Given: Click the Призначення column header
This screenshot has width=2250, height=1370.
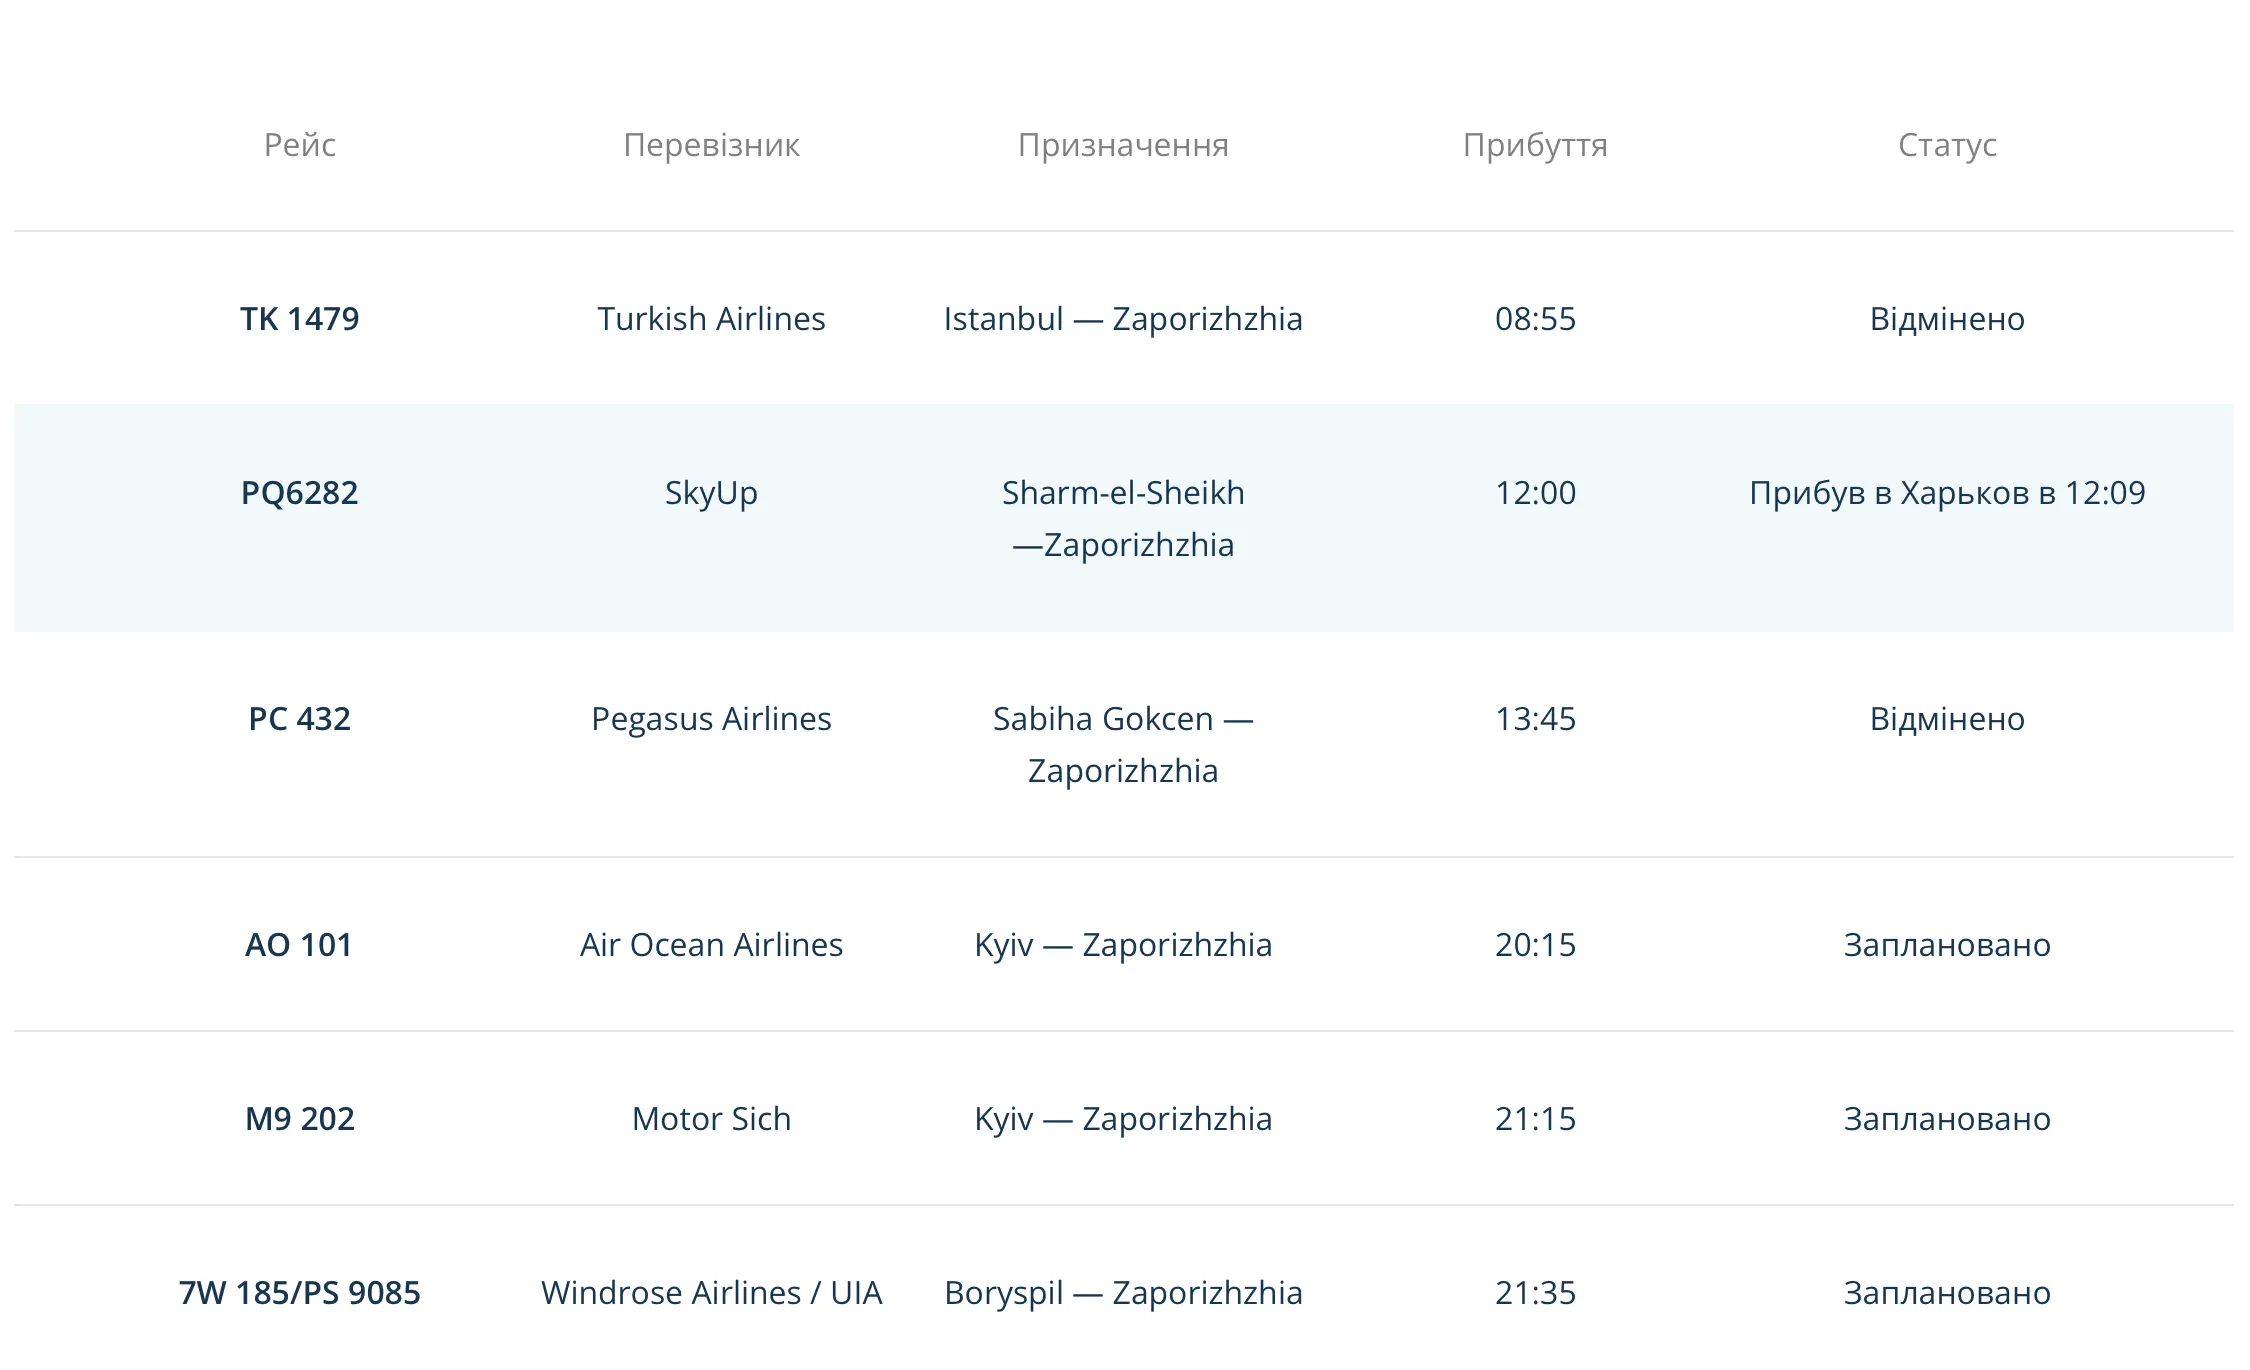Looking at the screenshot, I should 1123,145.
